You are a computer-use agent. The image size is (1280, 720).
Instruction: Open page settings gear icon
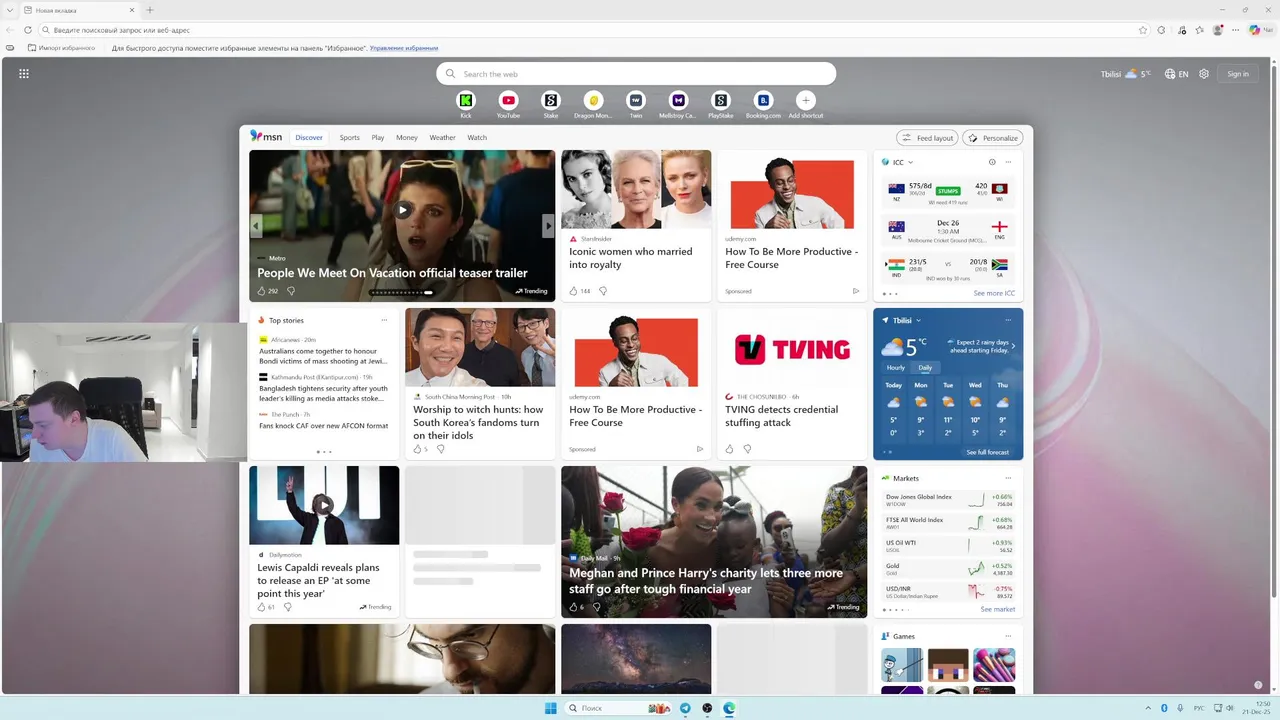pyautogui.click(x=1204, y=74)
